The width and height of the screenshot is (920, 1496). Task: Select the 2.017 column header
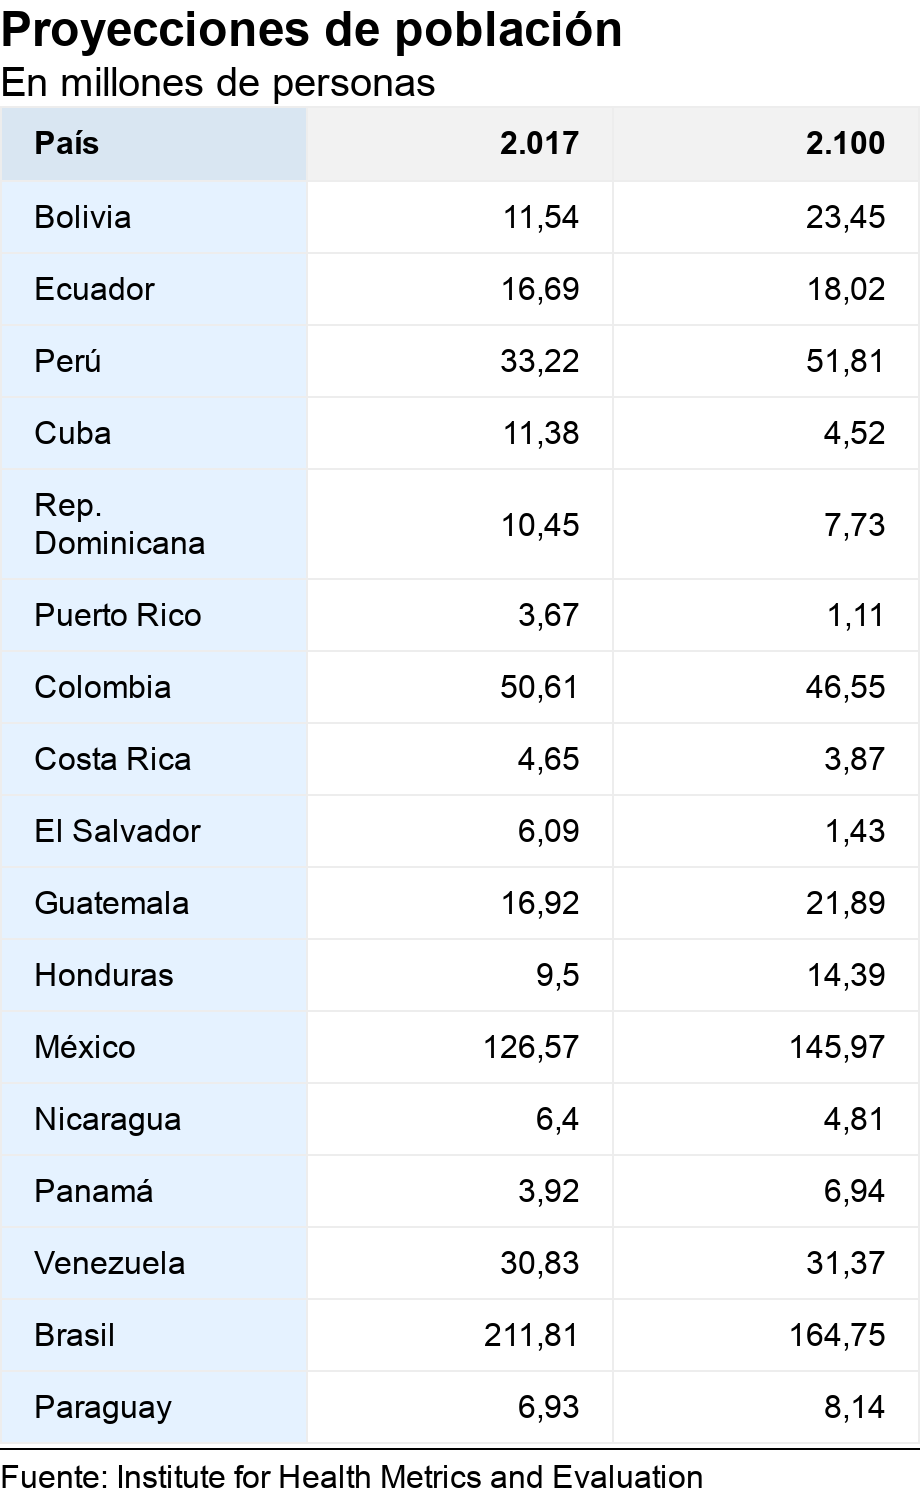(539, 143)
